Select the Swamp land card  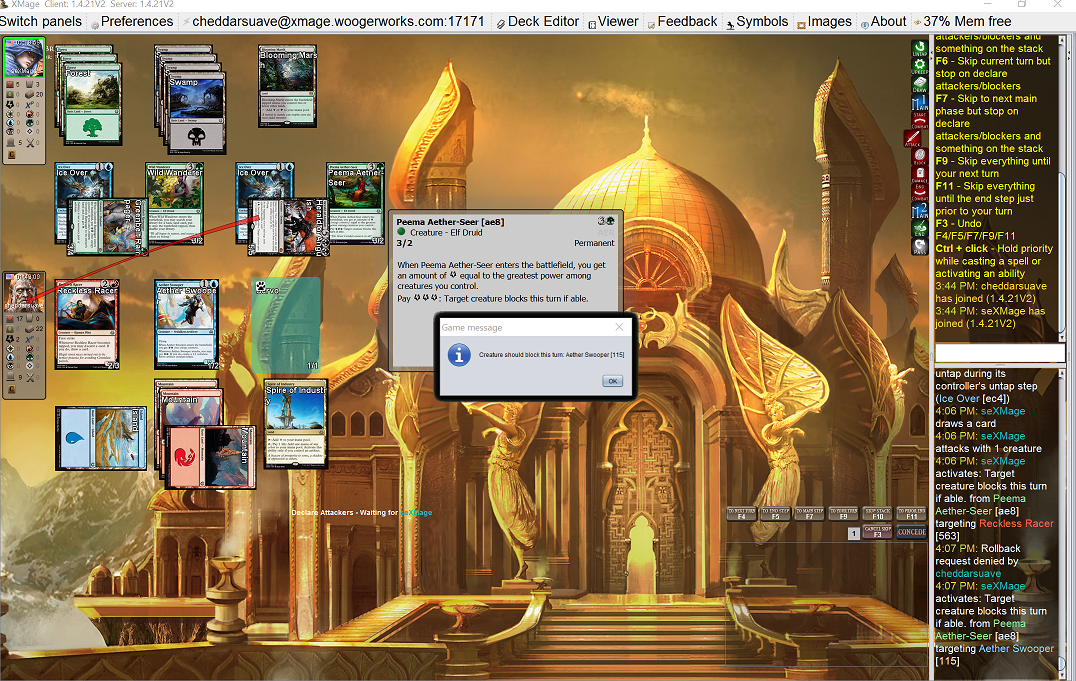[197, 112]
